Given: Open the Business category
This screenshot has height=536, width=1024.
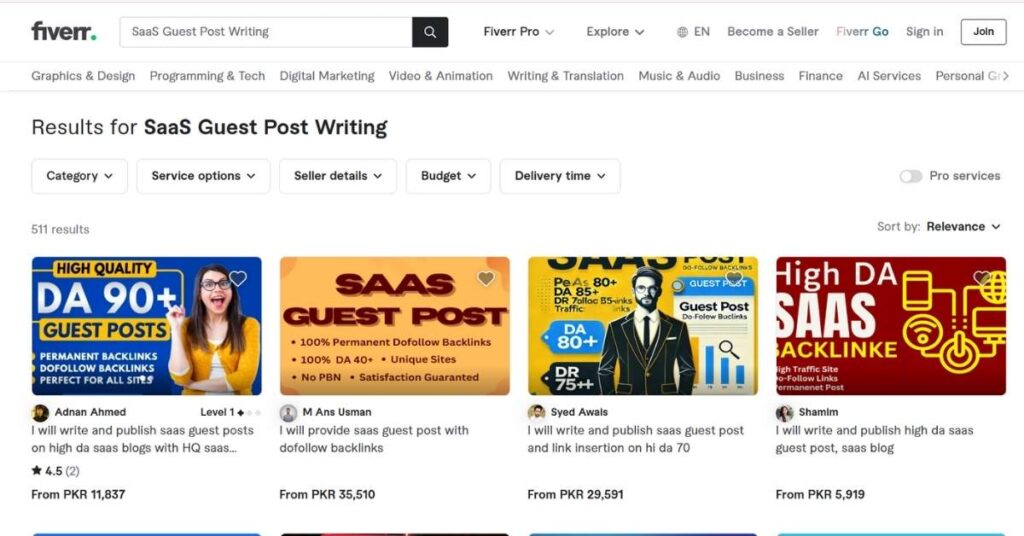Looking at the screenshot, I should pos(759,76).
